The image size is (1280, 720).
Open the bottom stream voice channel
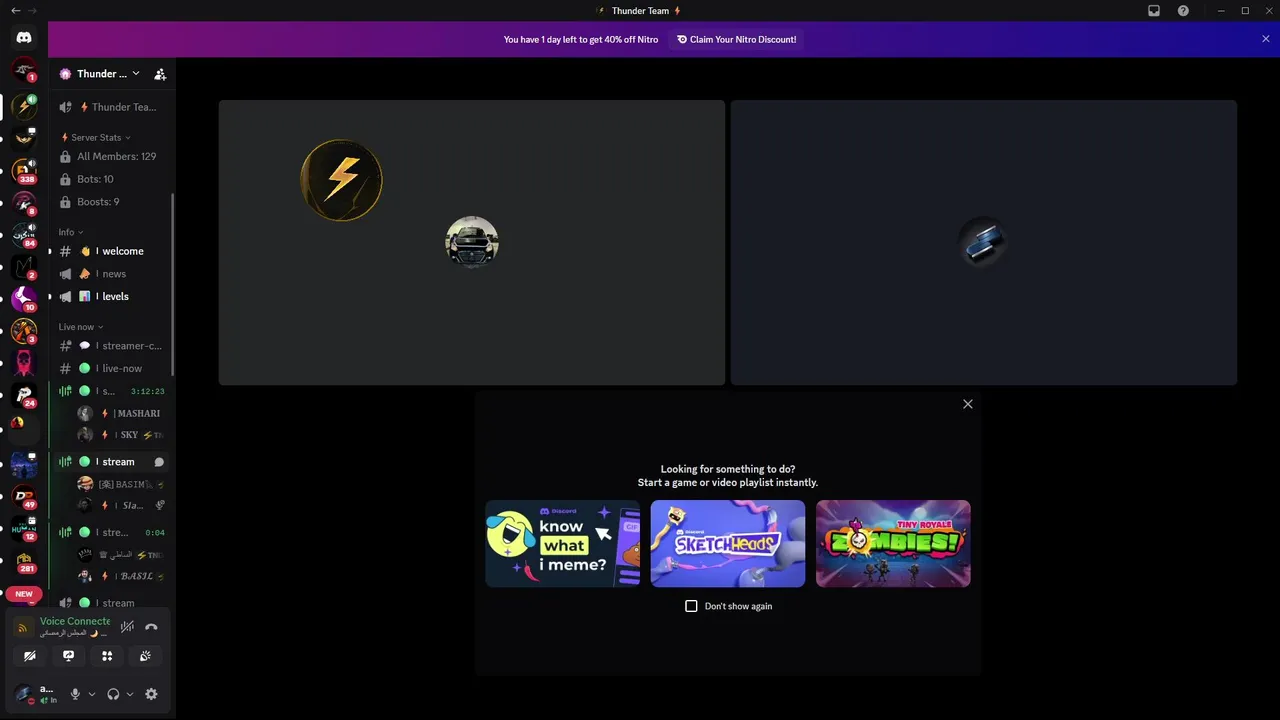[112, 603]
